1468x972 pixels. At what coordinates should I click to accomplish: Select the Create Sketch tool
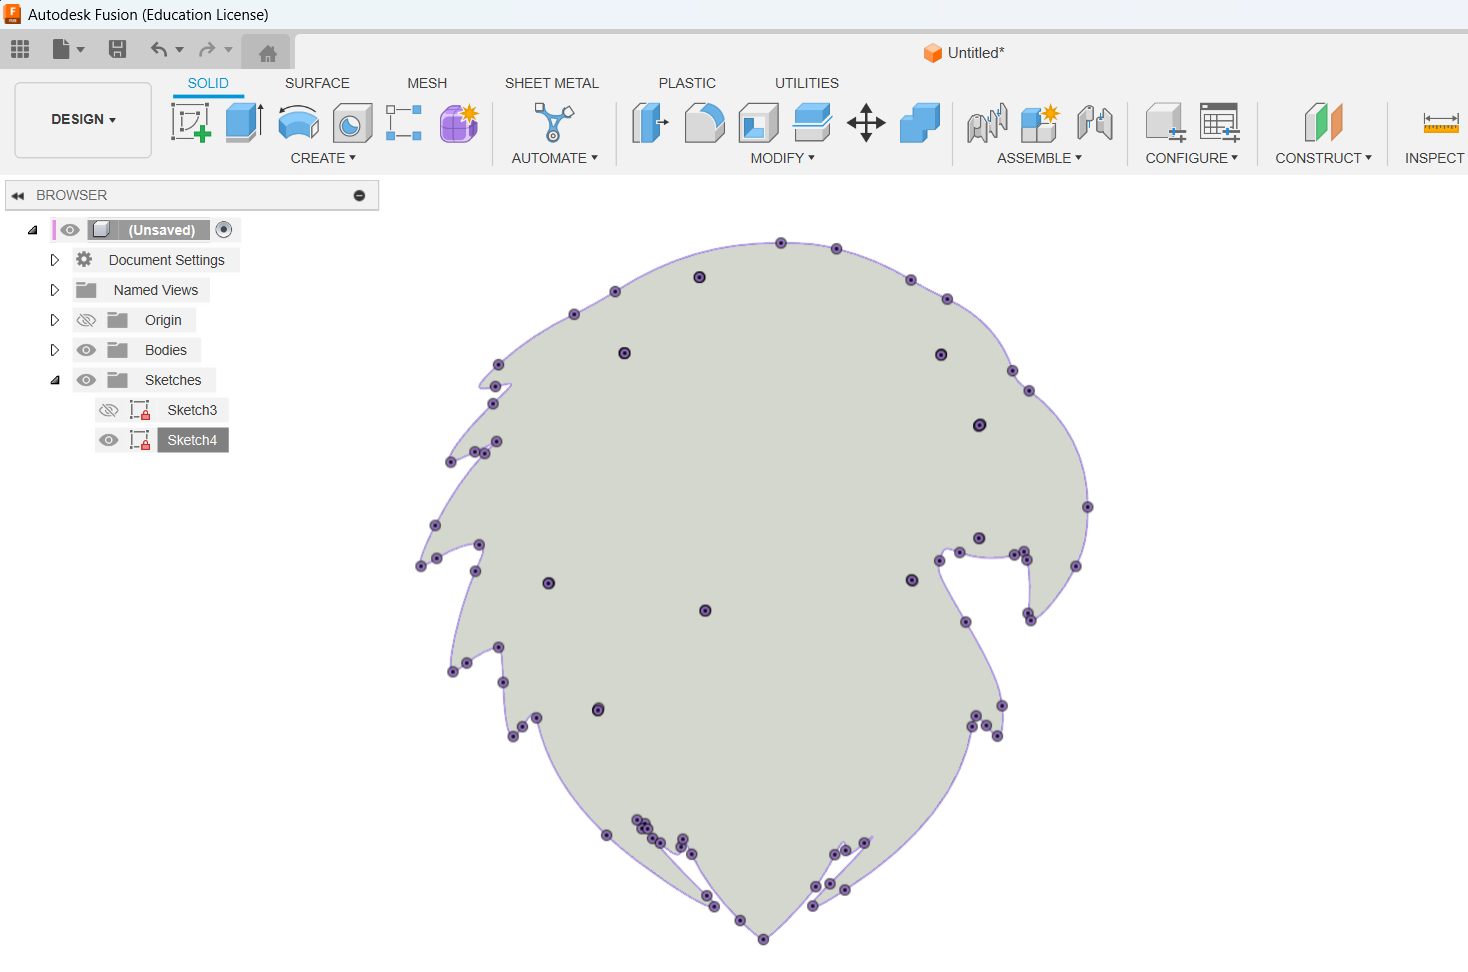(x=191, y=123)
